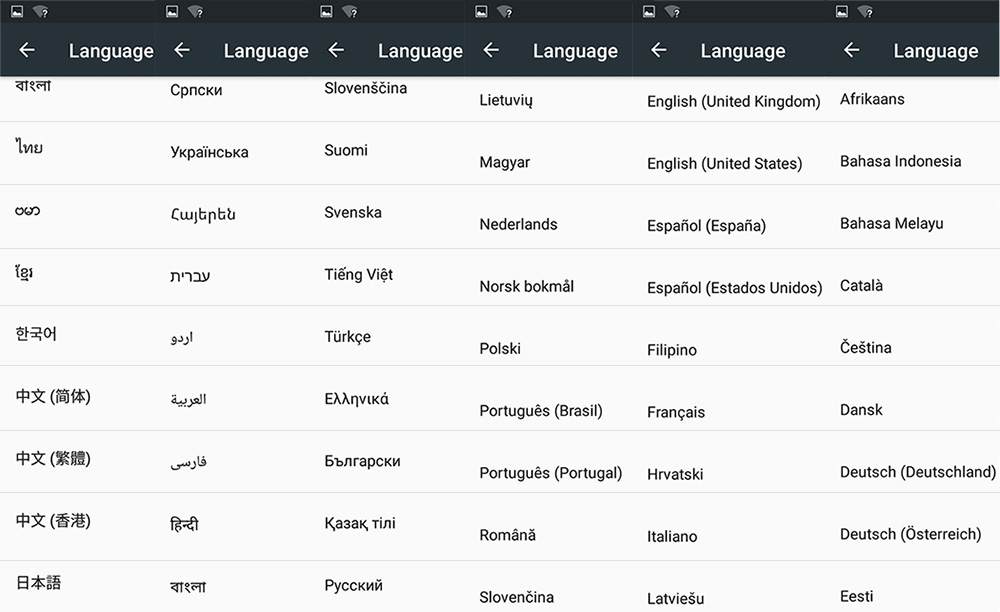
Task: Tap back arrow in the Afrikaans language panel
Action: point(851,51)
